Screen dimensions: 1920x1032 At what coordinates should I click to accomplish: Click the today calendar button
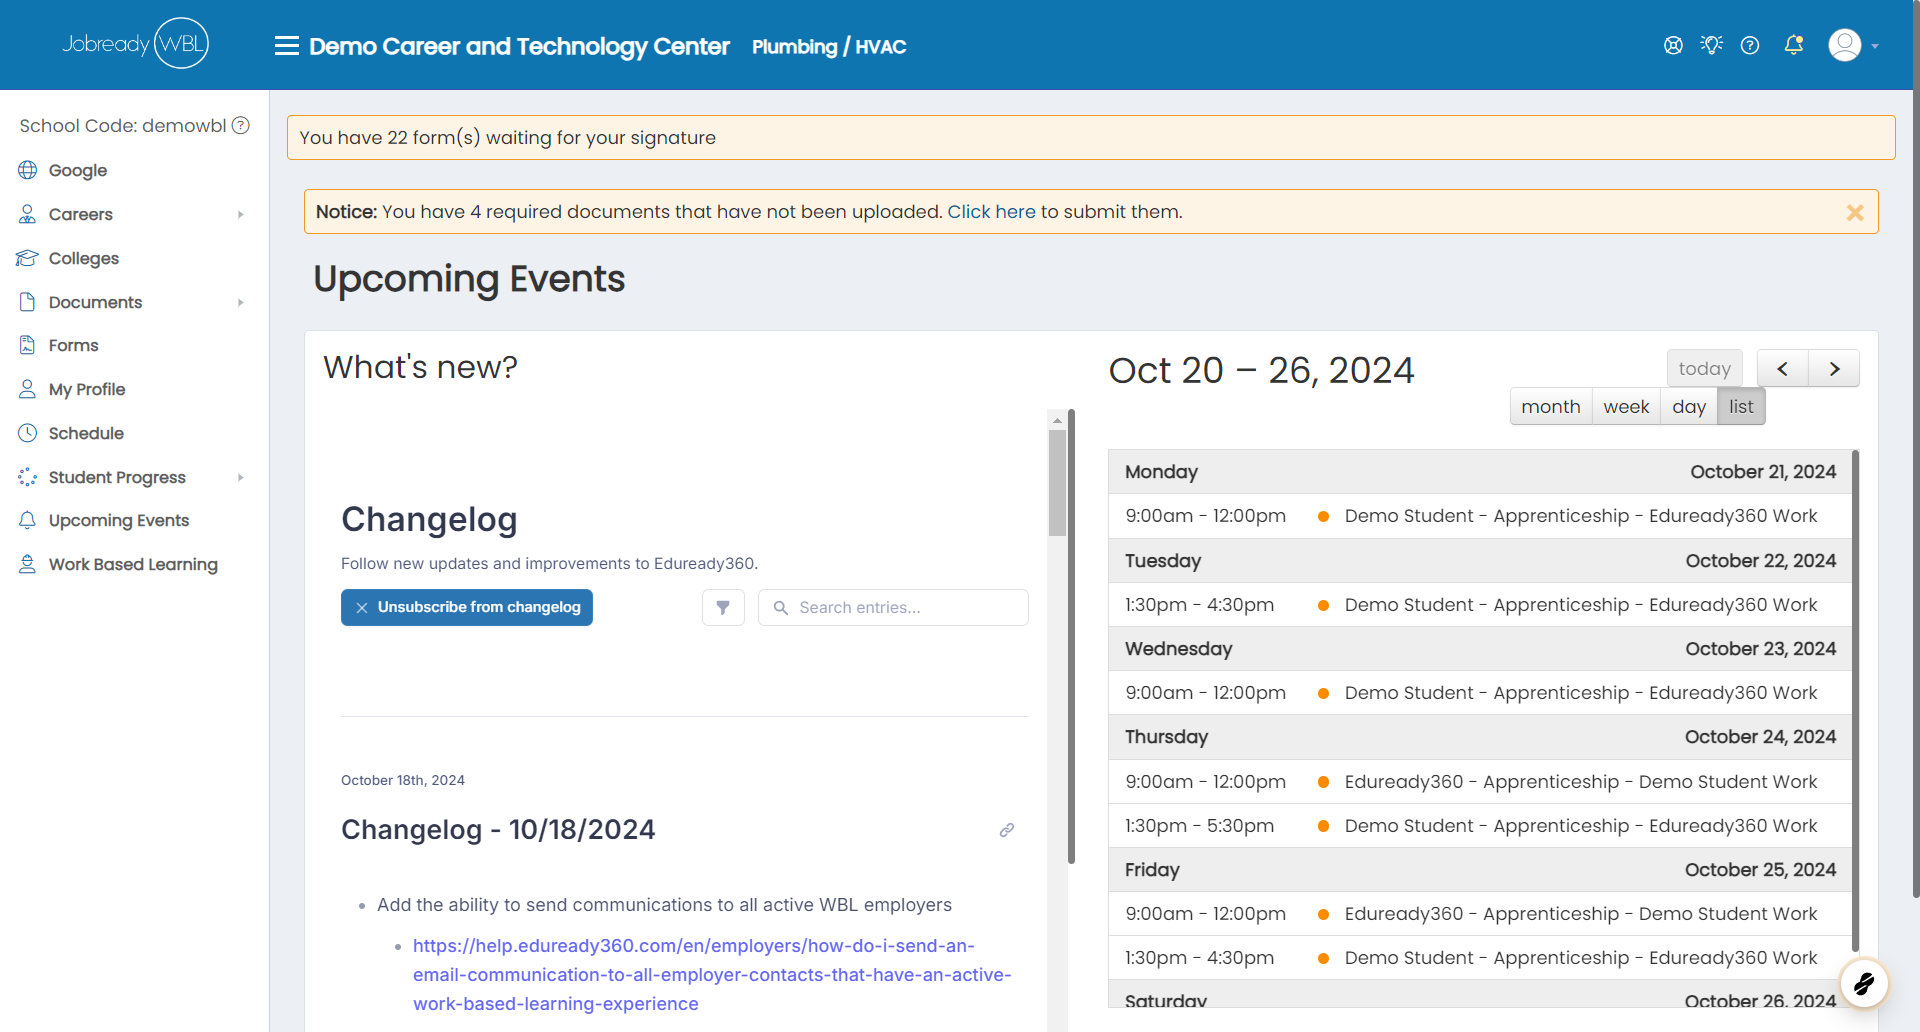[x=1705, y=368]
